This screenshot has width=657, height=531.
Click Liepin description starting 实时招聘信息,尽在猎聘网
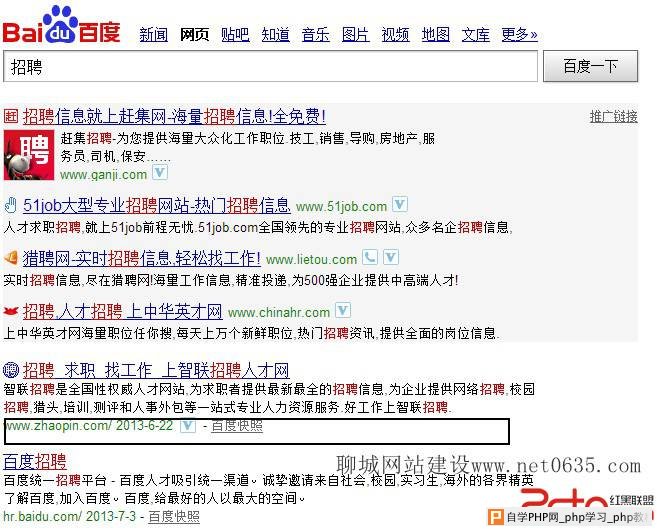tap(230, 280)
